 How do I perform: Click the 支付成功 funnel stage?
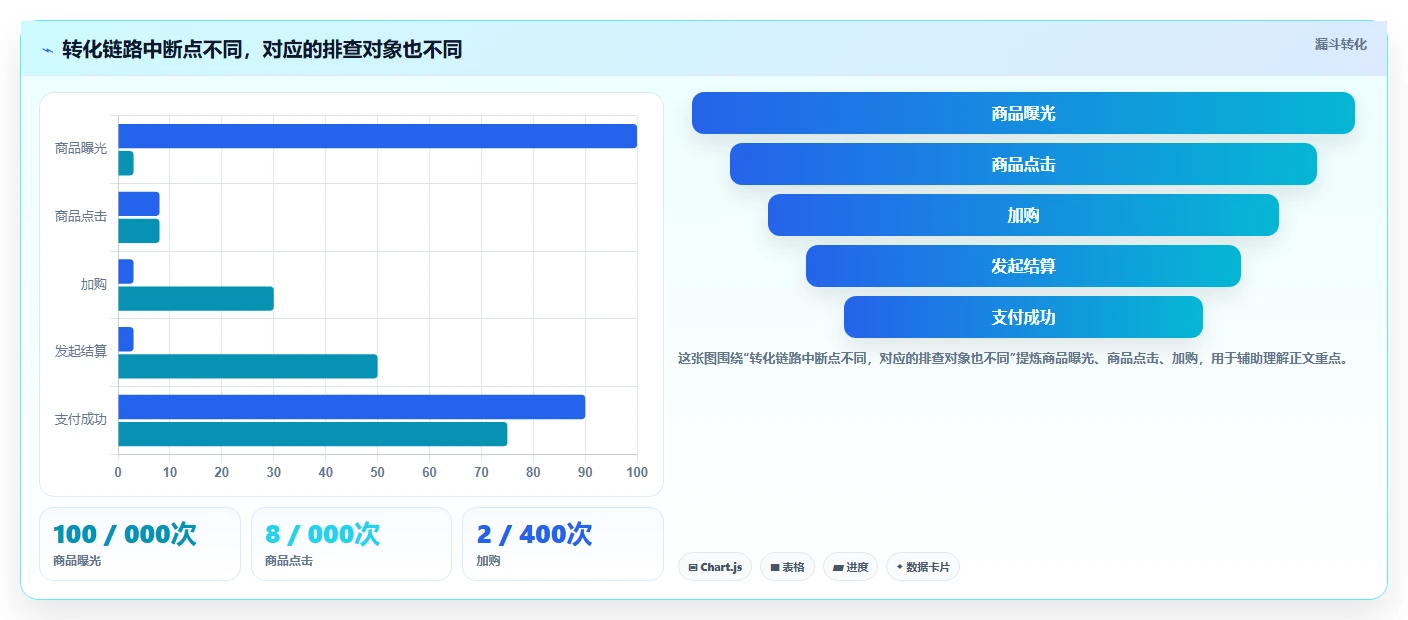pos(1023,317)
